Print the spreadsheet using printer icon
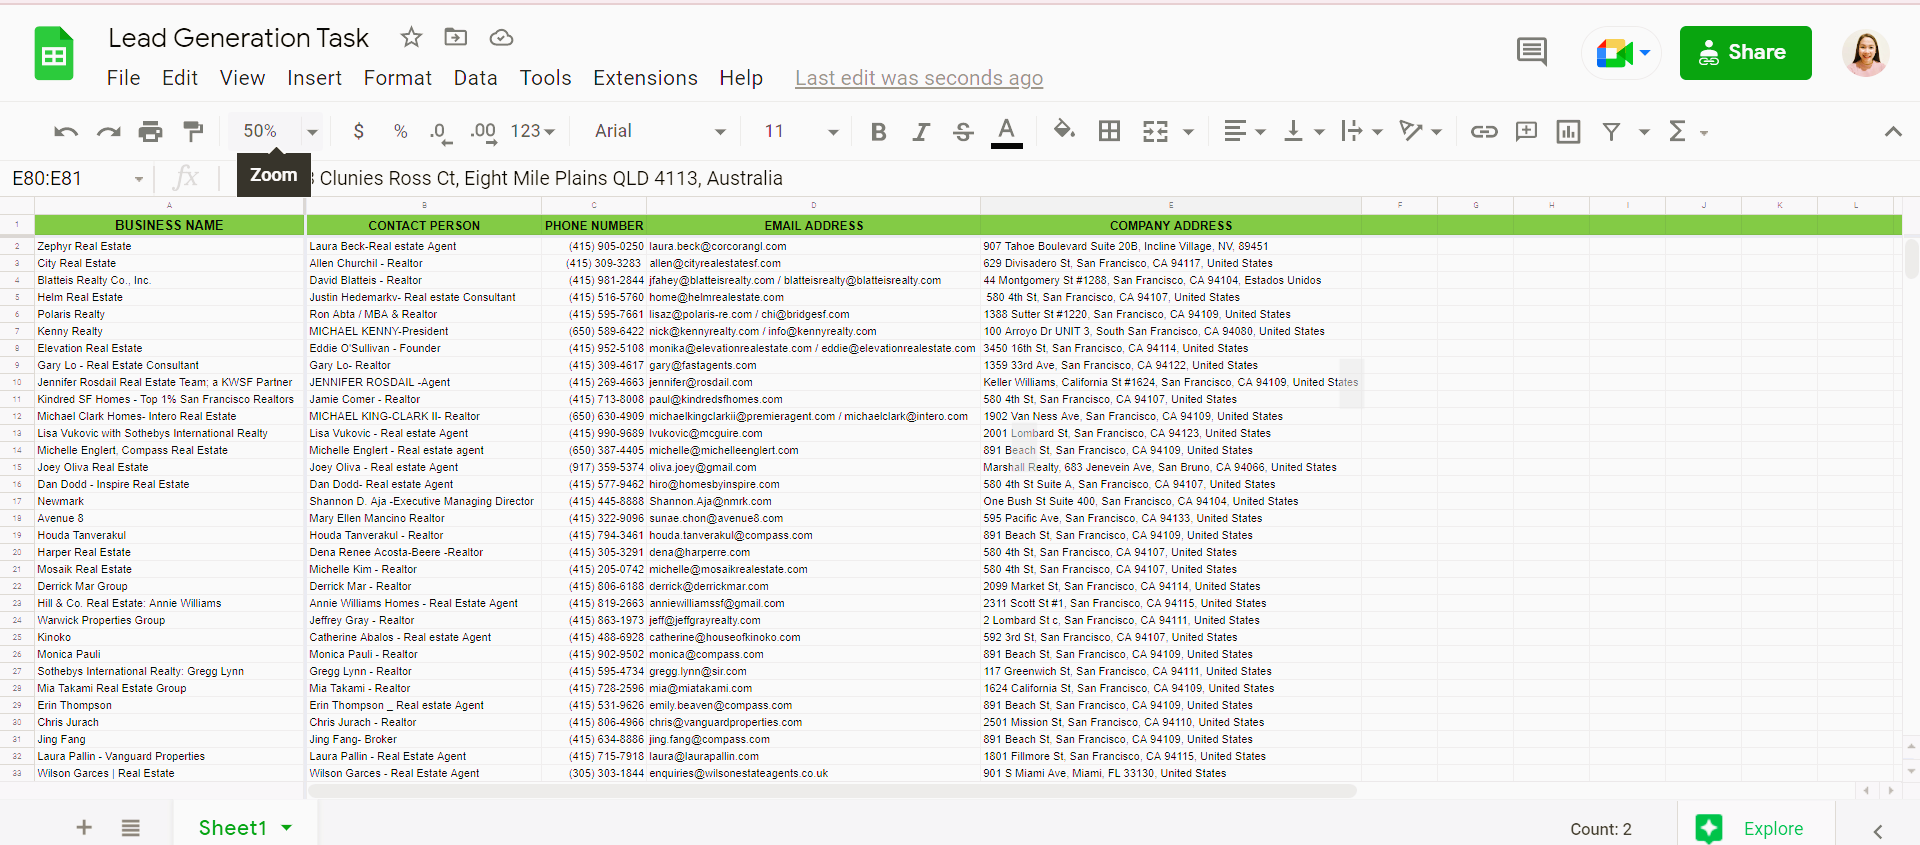The width and height of the screenshot is (1920, 845). point(150,131)
